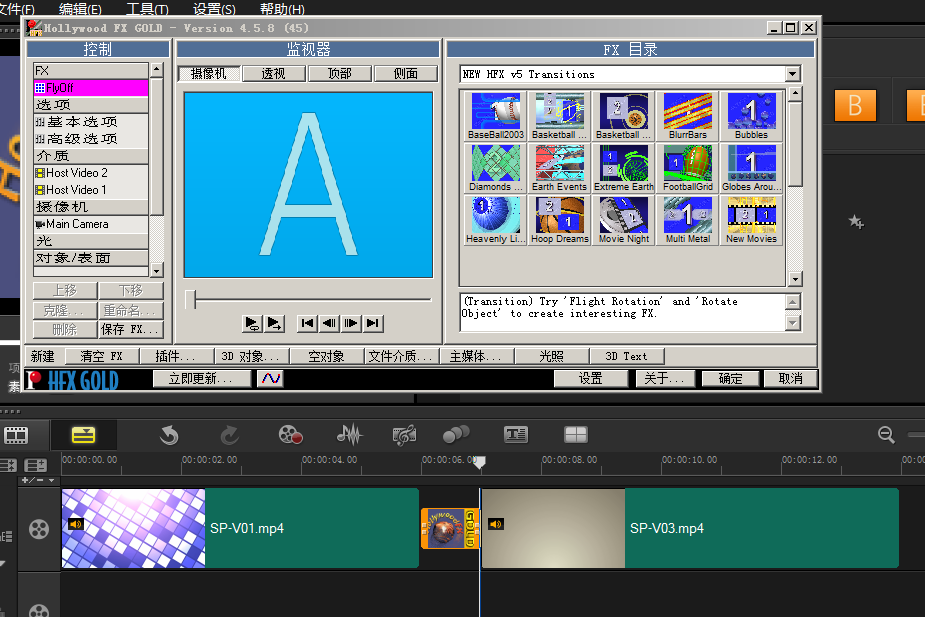Switch to timeline view in the timeline toolbar
This screenshot has width=925, height=617.
pos(83,435)
